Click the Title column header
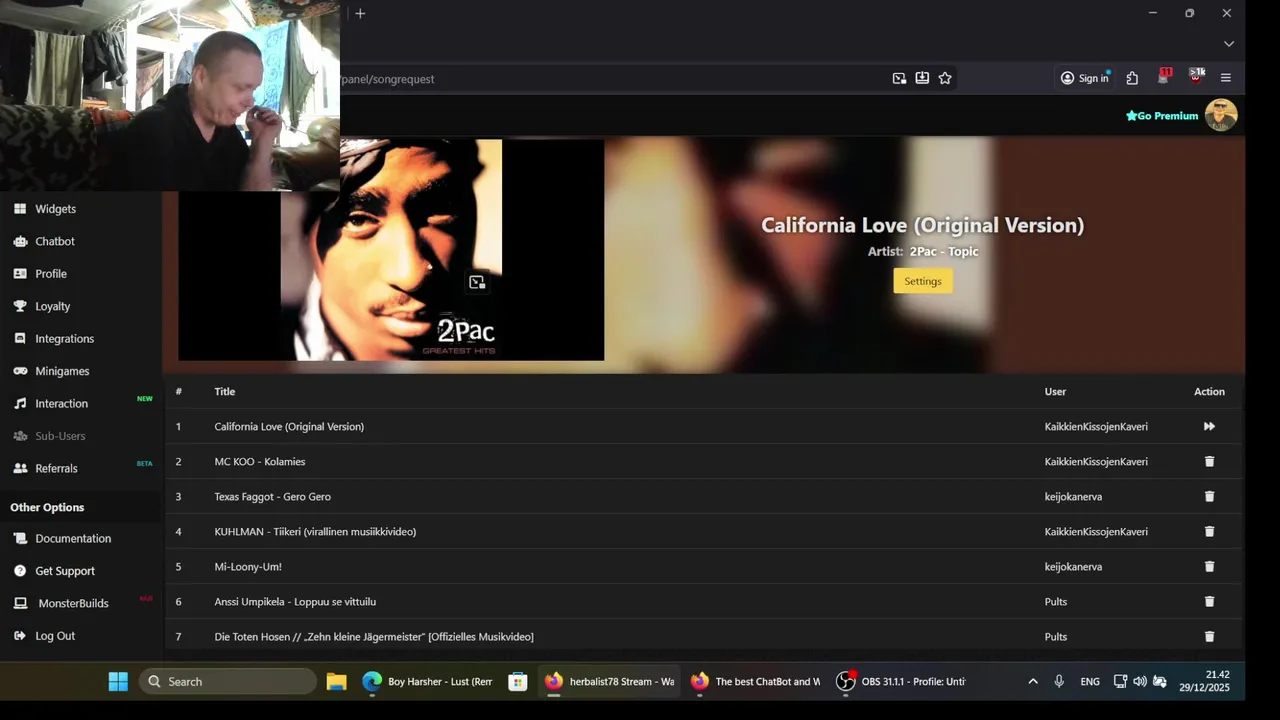The height and width of the screenshot is (720, 1280). click(x=224, y=392)
